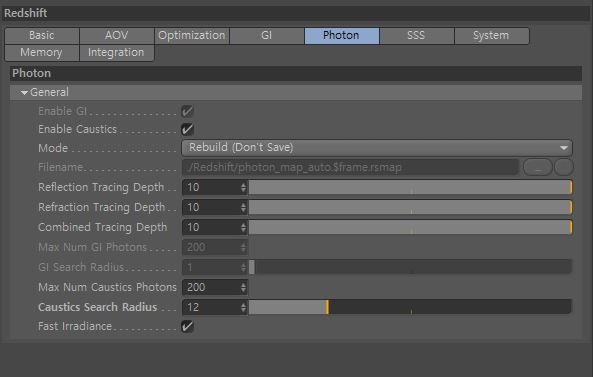Click the Combined Tracing Depth stepper arrows
593x377 pixels.
pos(244,227)
